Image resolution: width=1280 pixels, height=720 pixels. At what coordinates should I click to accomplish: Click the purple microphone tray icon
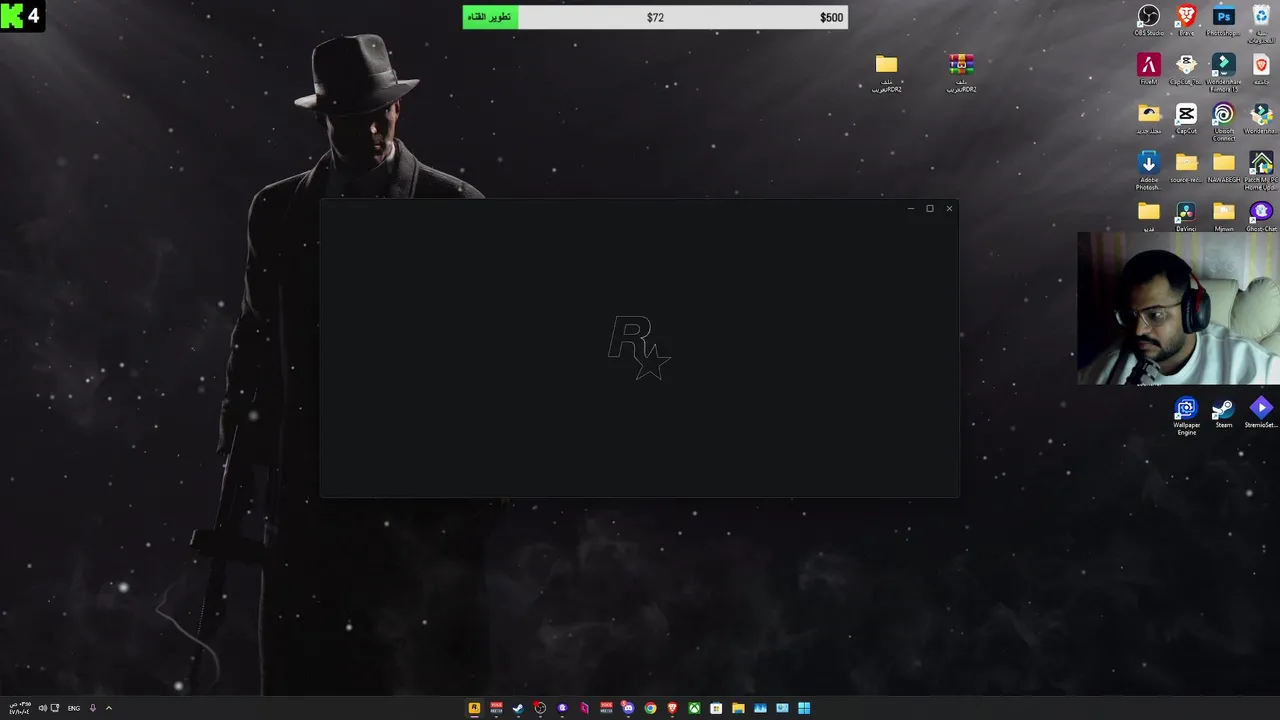click(93, 708)
